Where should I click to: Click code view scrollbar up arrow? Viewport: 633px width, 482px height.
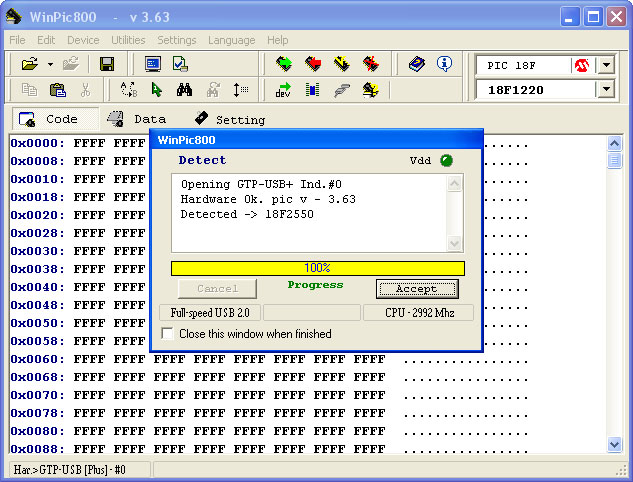[x=614, y=143]
